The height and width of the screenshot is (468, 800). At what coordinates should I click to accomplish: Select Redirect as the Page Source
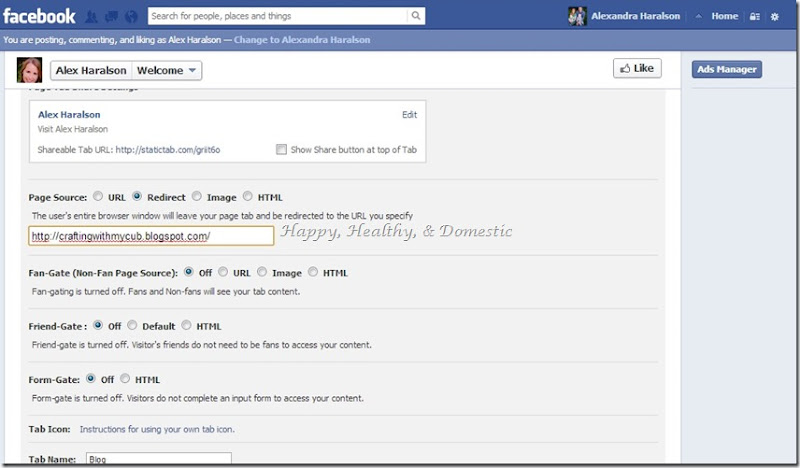pos(137,196)
